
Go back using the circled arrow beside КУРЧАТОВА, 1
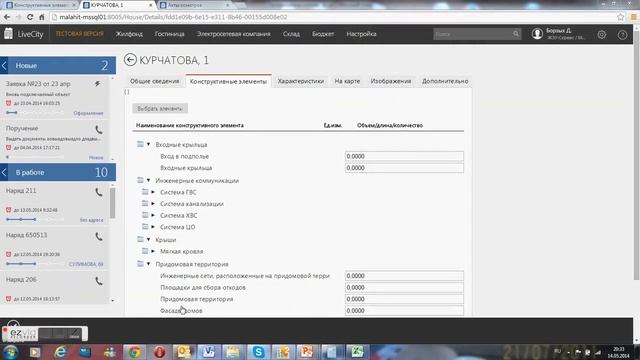(x=130, y=60)
